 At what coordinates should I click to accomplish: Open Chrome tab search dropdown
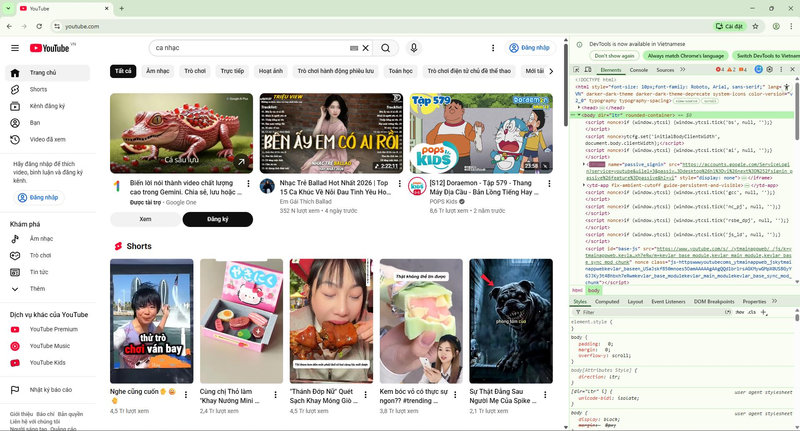click(8, 8)
